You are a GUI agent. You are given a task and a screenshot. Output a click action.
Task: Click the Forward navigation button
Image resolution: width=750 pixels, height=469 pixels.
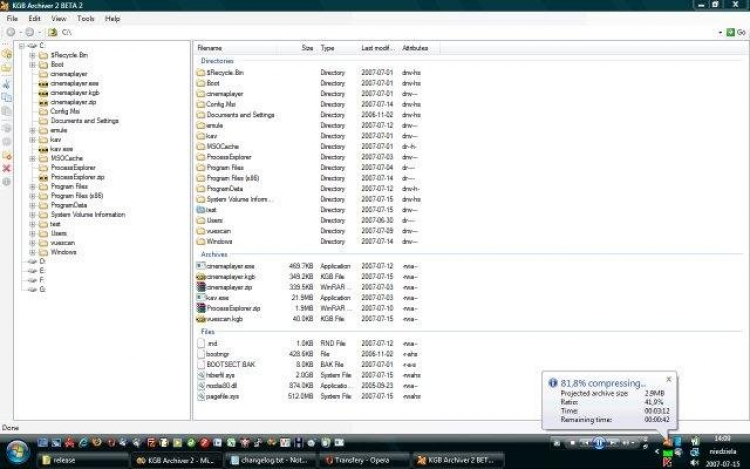click(x=30, y=32)
